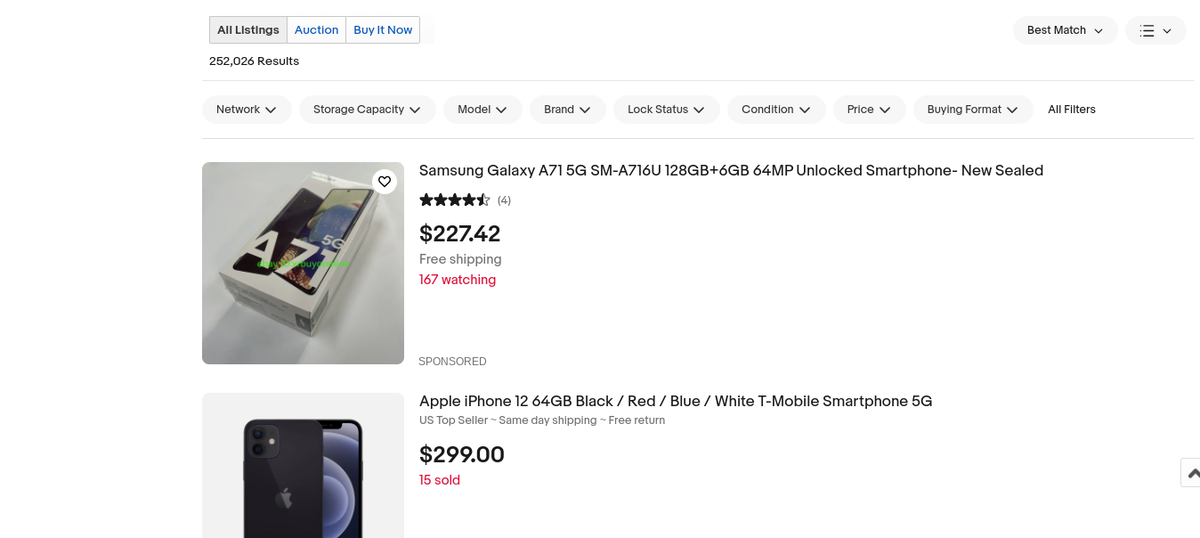Expand the Network filter
Screen dimensions: 1200x538
[x=246, y=109]
